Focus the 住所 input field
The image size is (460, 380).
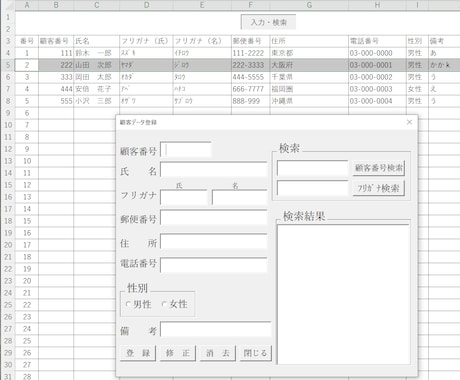[214, 242]
